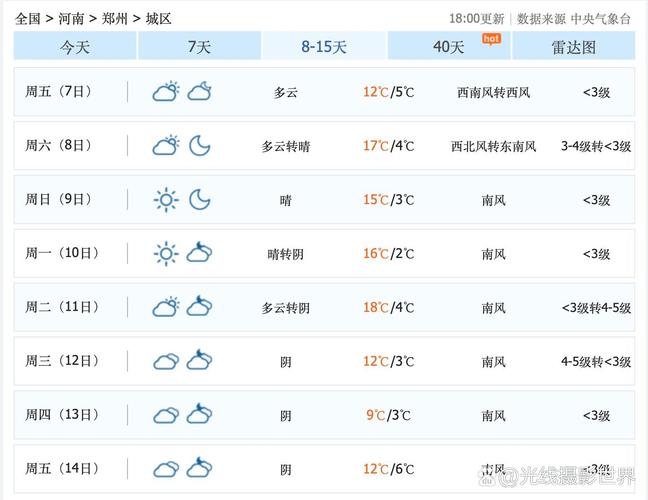Click the 3-4级转<3级 wind level
This screenshot has height=500, width=648.
[596, 146]
